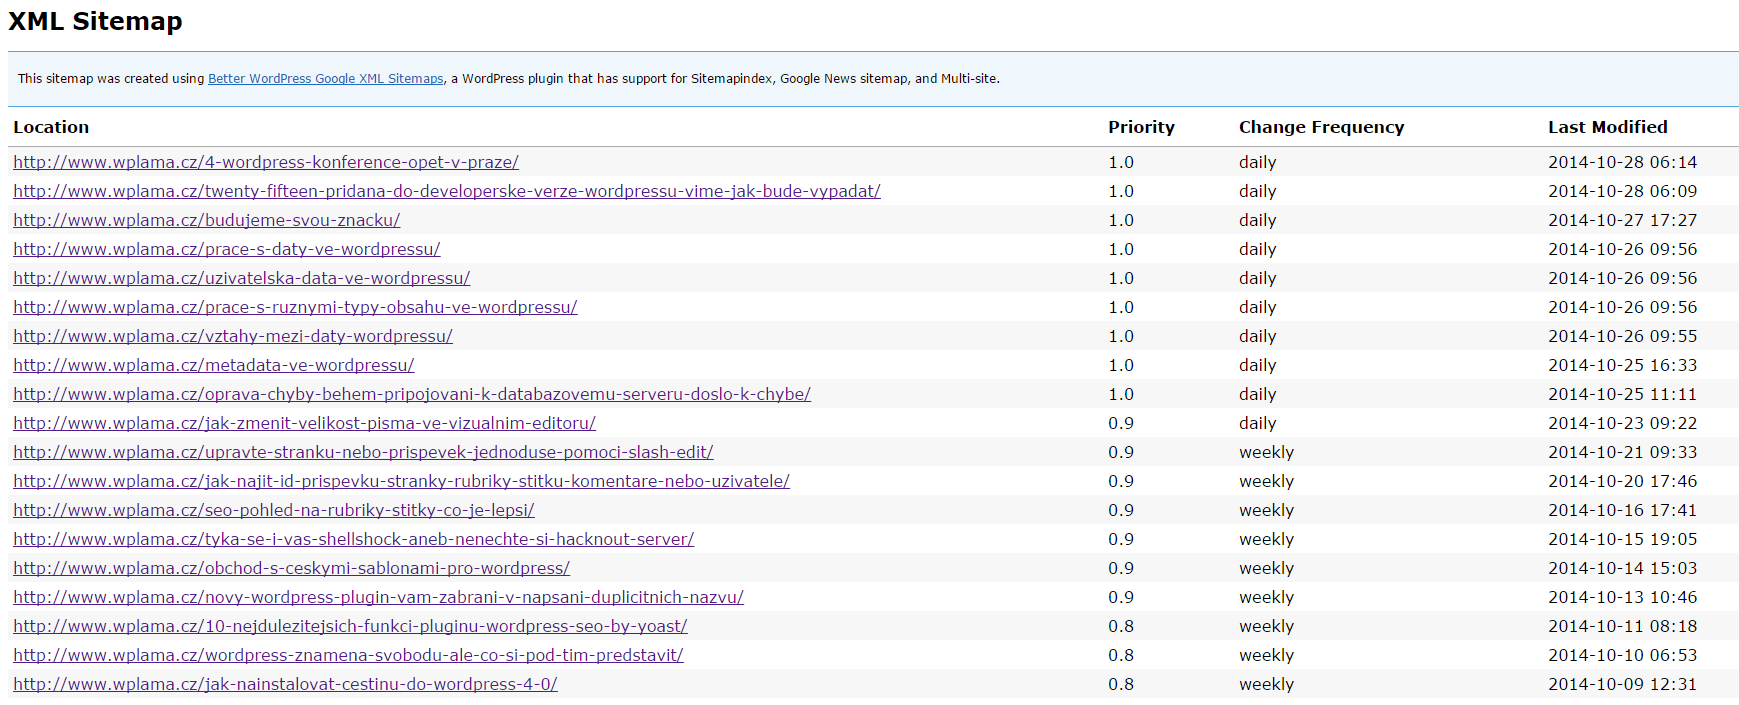Select the date 2014-10-27 17:27
Viewport: 1739px width, 705px height.
[1623, 220]
